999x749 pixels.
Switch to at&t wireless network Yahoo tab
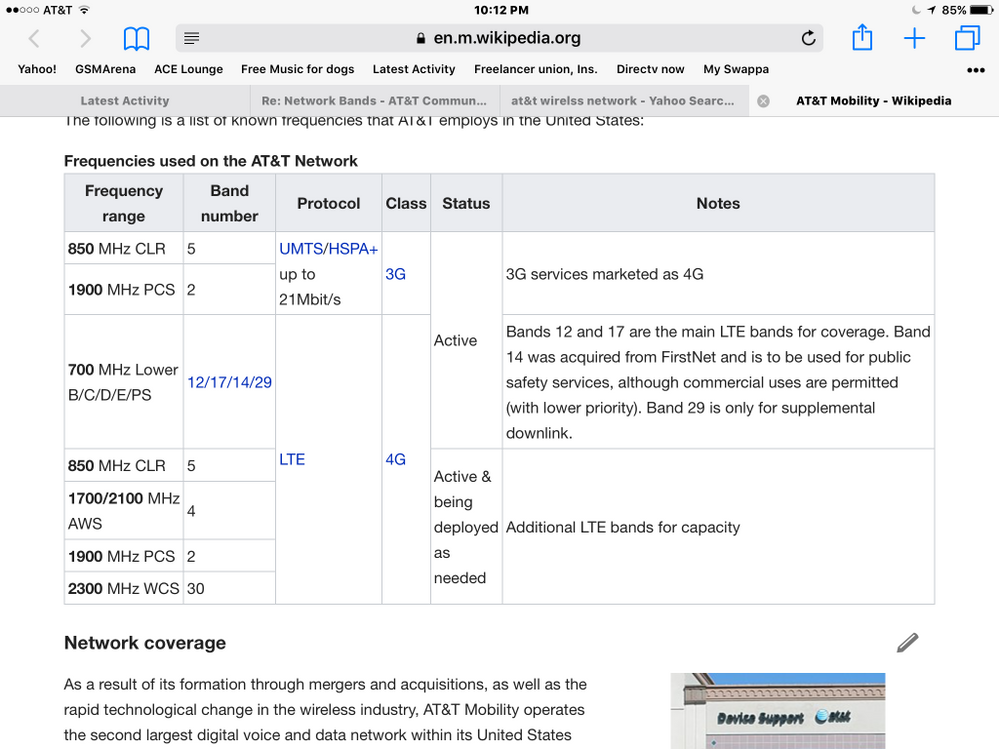point(622,101)
